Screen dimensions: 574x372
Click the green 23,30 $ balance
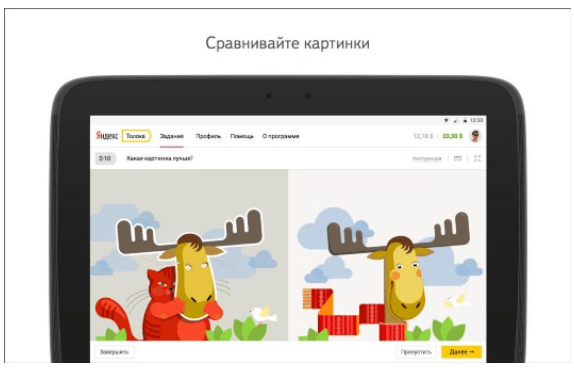452,136
